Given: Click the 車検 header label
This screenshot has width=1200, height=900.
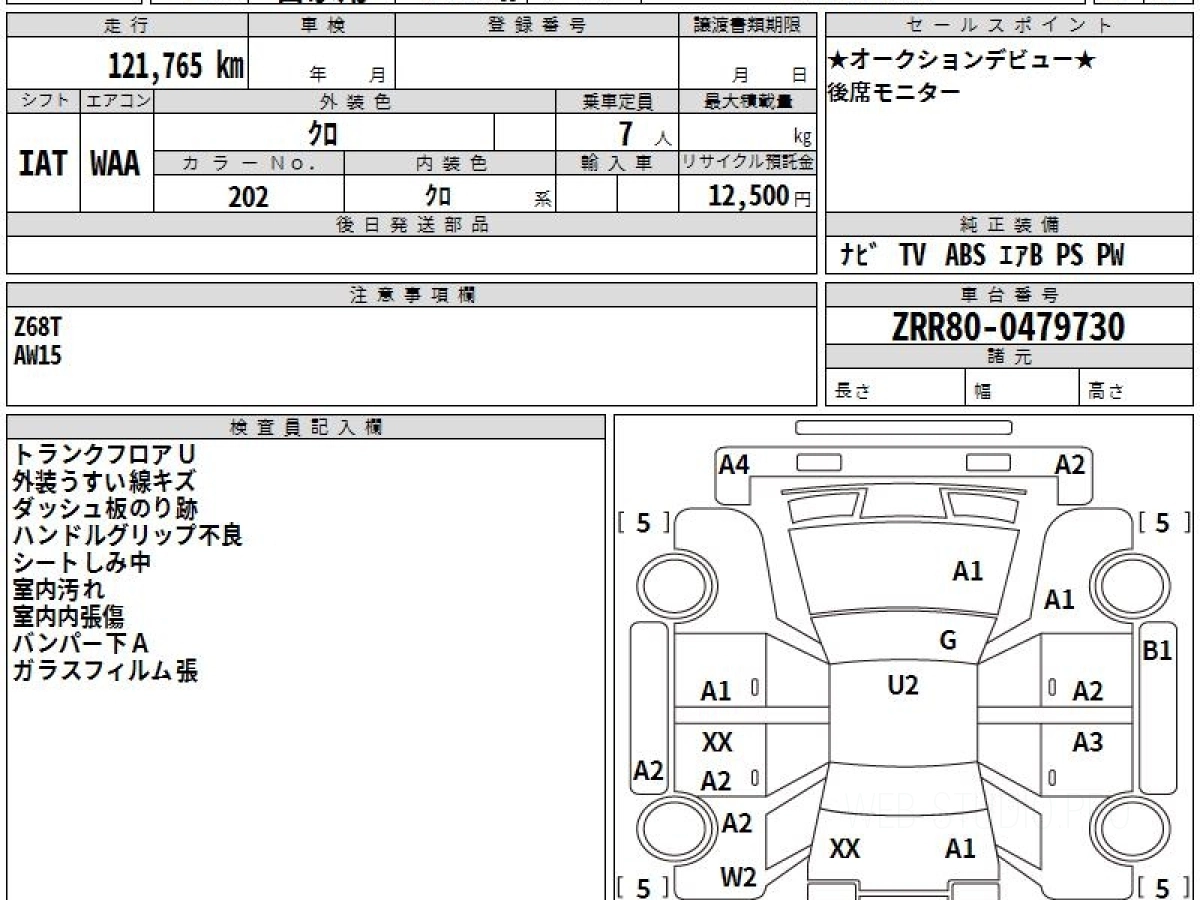Looking at the screenshot, I should click(x=322, y=26).
